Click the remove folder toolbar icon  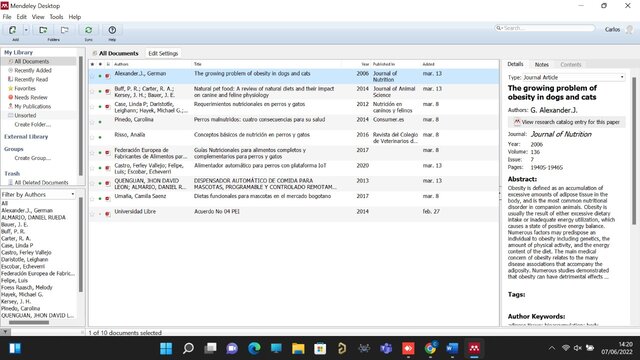pyautogui.click(x=64, y=30)
